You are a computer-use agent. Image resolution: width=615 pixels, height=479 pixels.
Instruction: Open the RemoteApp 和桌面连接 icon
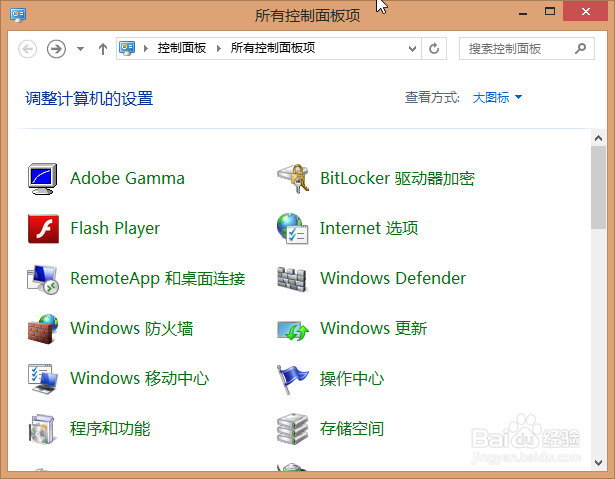43,279
